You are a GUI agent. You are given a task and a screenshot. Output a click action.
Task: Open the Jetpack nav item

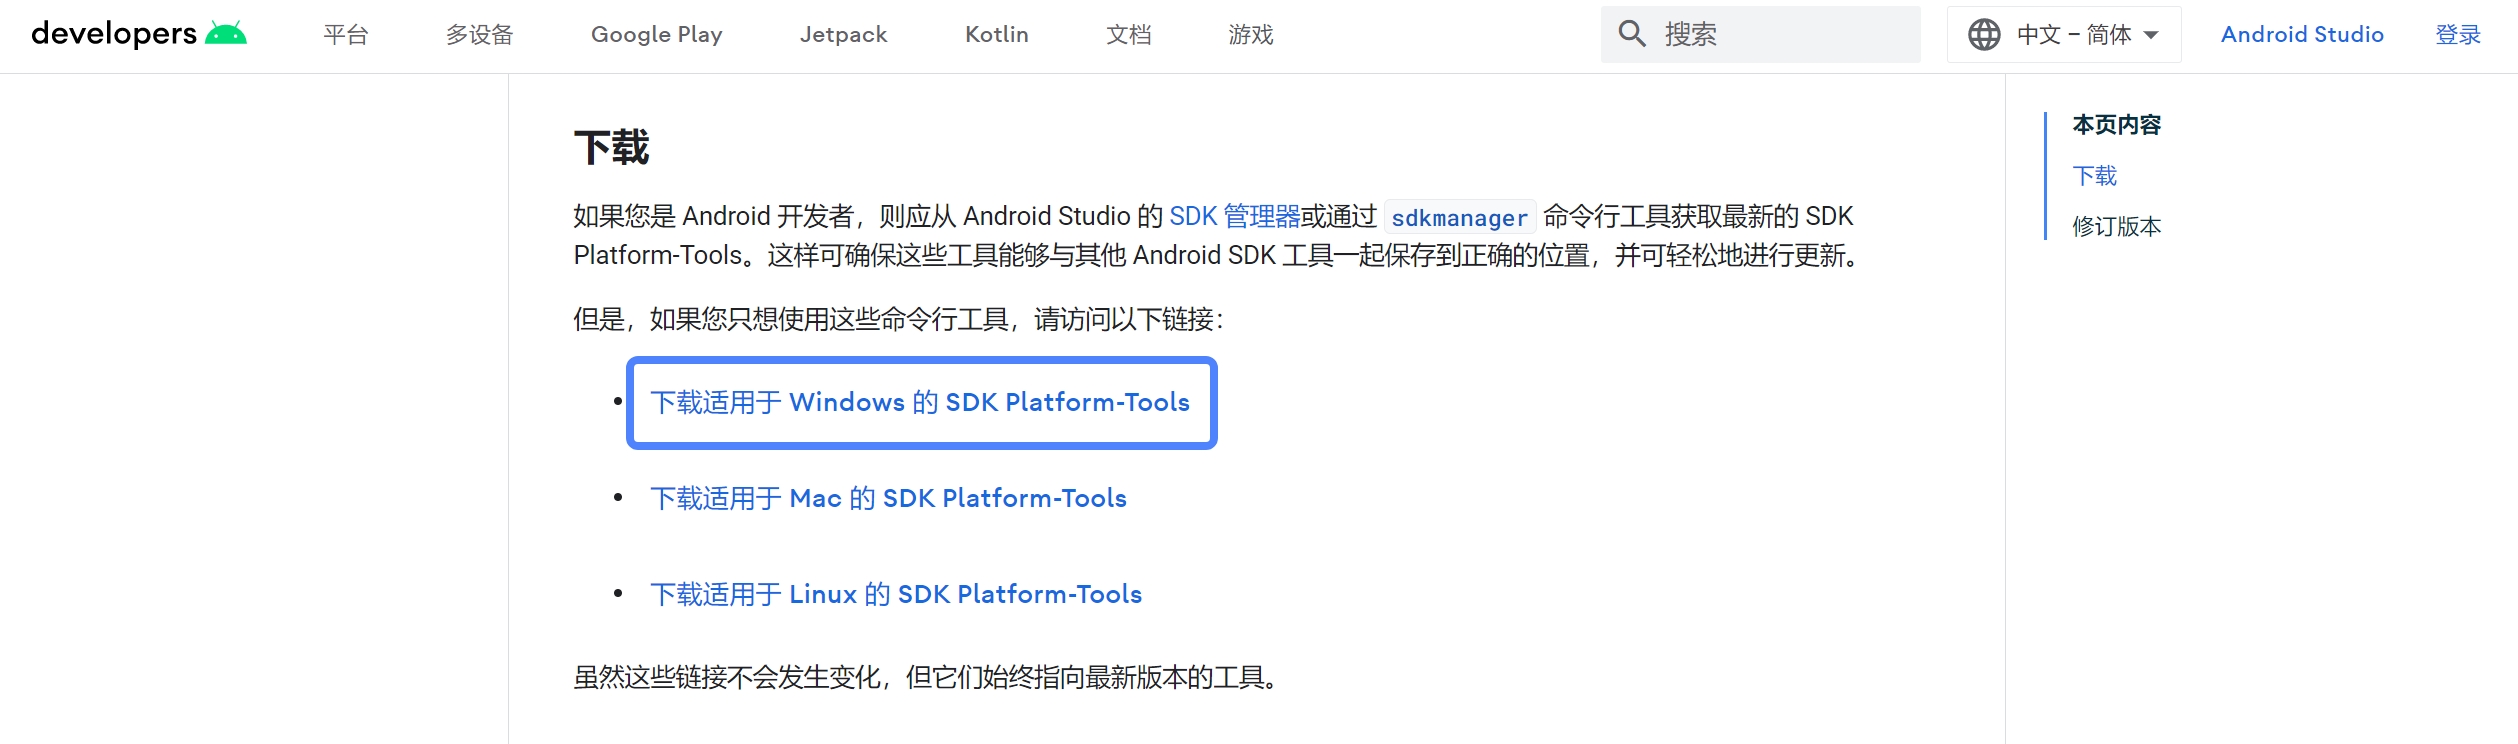click(843, 35)
